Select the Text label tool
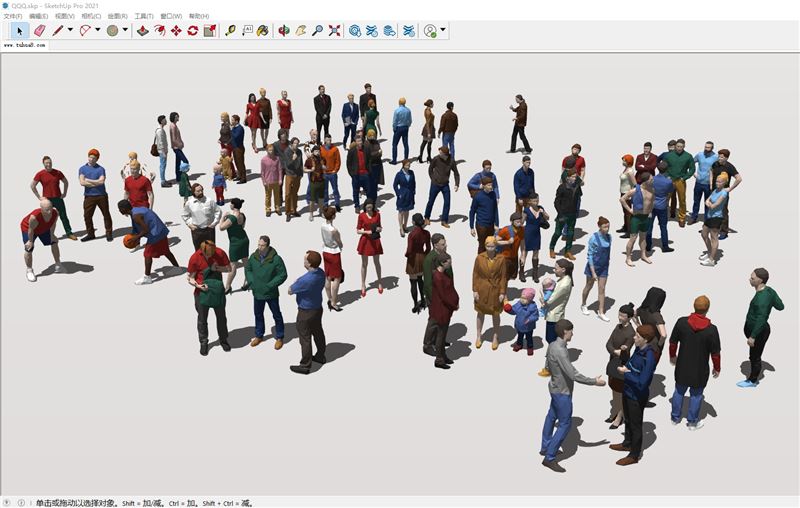The width and height of the screenshot is (800, 508). point(247,31)
